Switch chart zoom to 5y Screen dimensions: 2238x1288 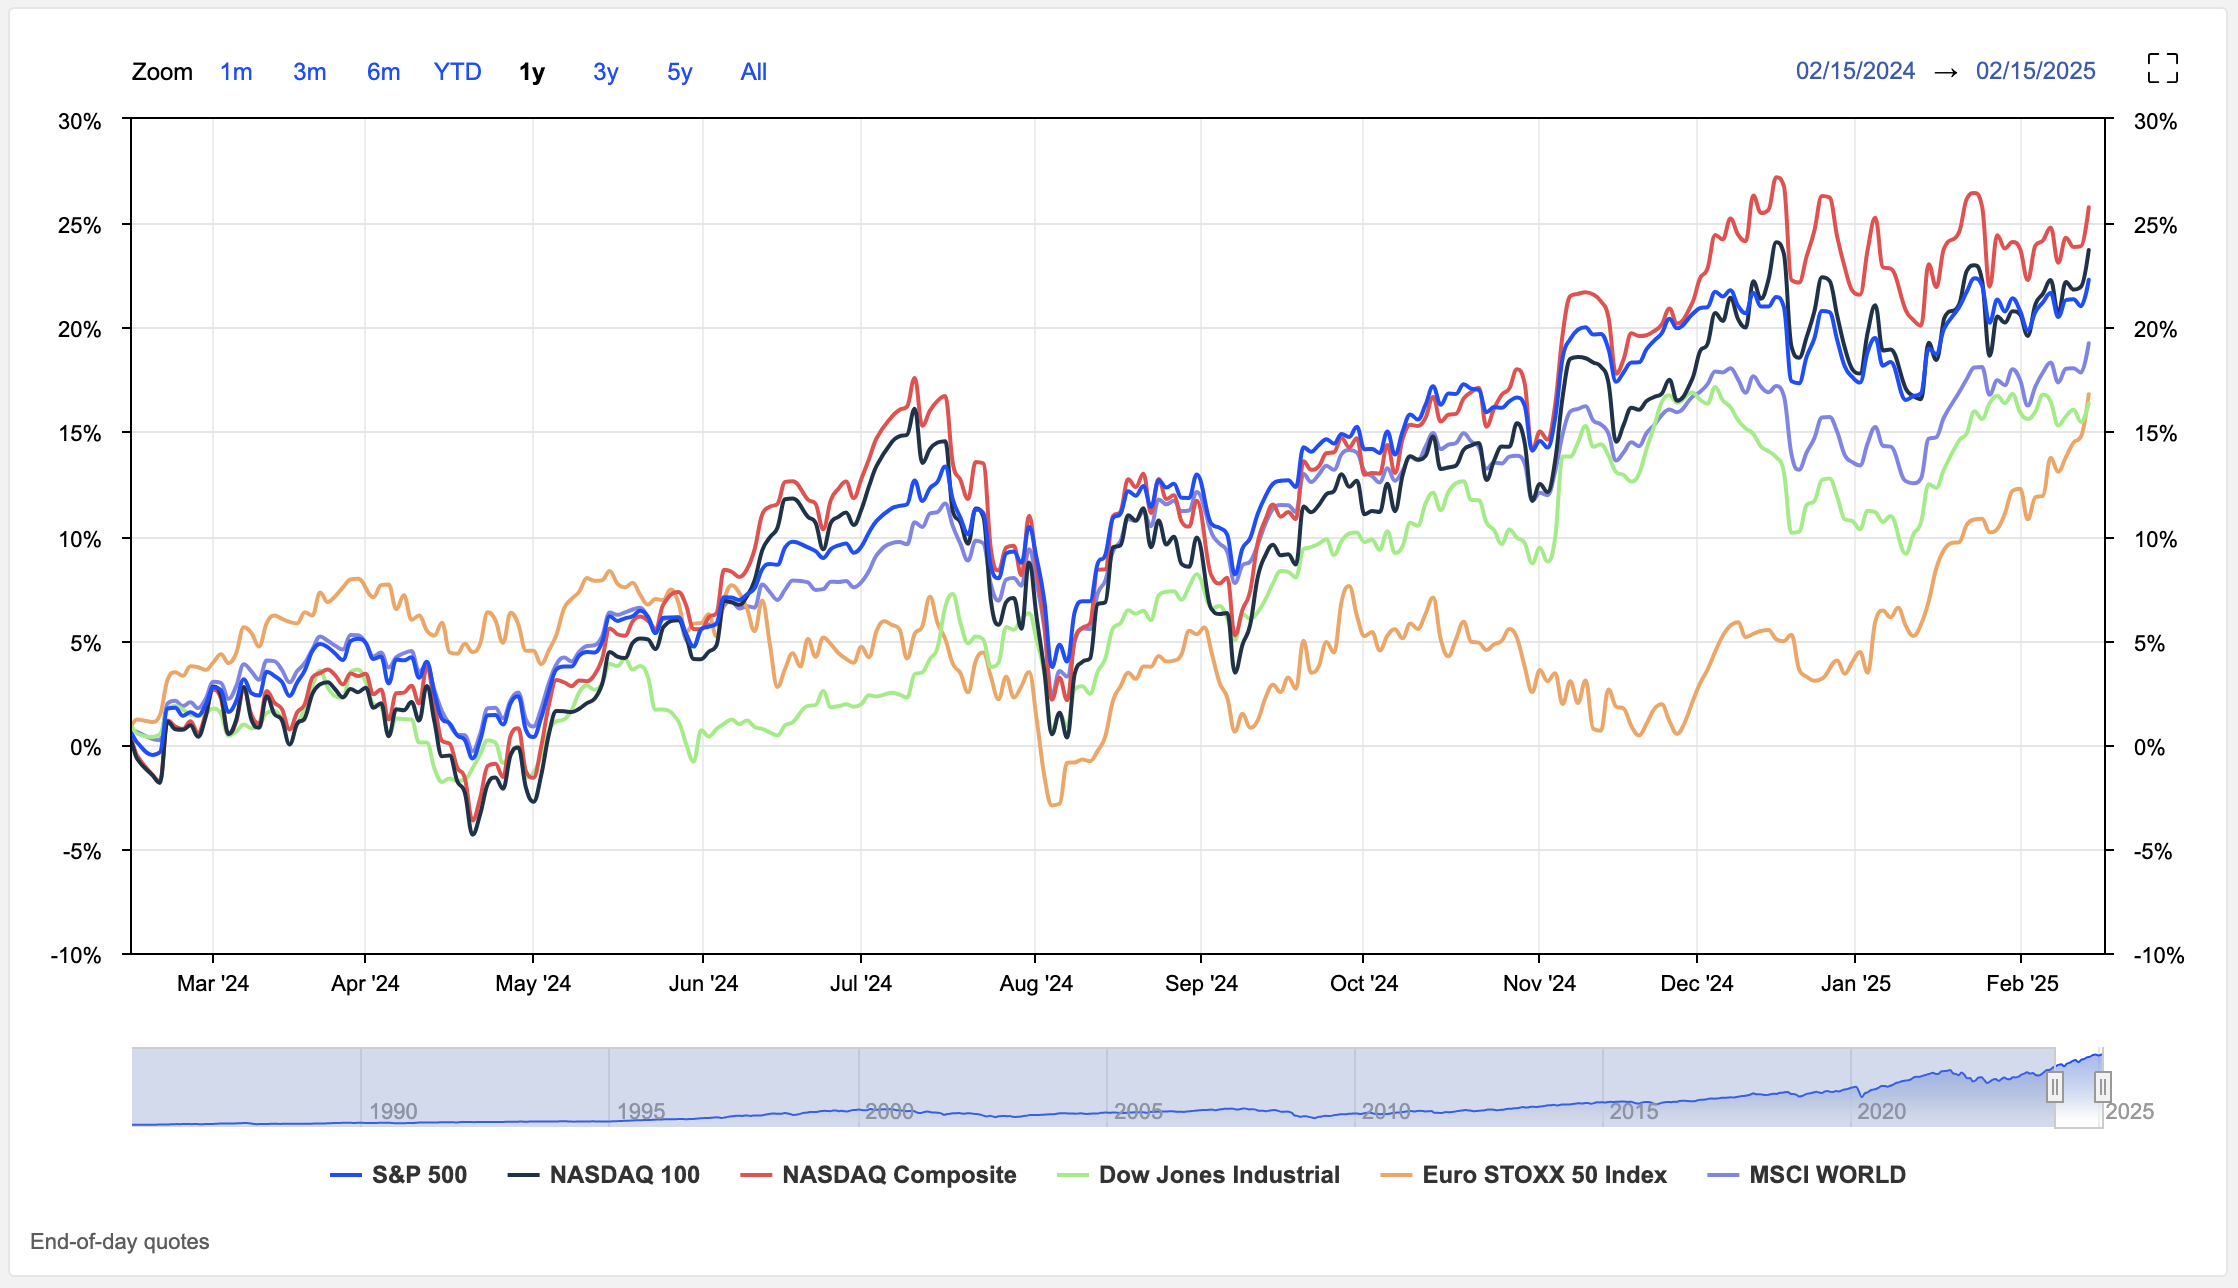(x=680, y=72)
